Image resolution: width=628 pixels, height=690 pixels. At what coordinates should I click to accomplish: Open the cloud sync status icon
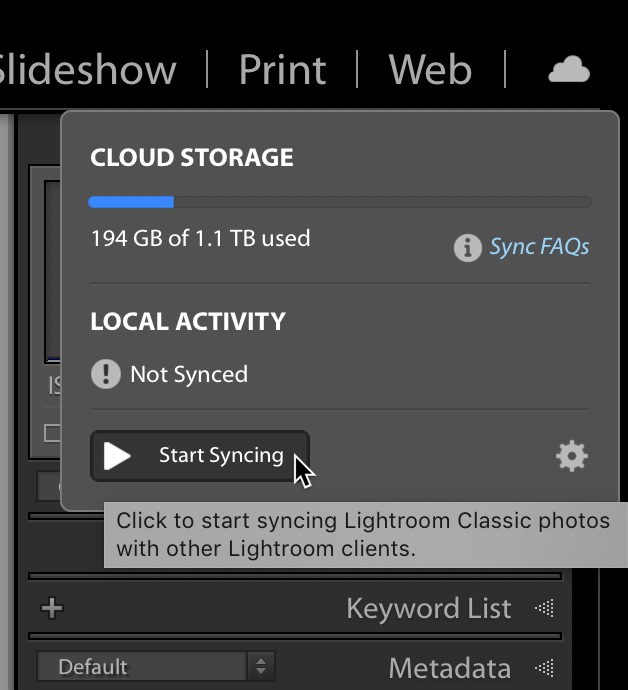click(569, 69)
